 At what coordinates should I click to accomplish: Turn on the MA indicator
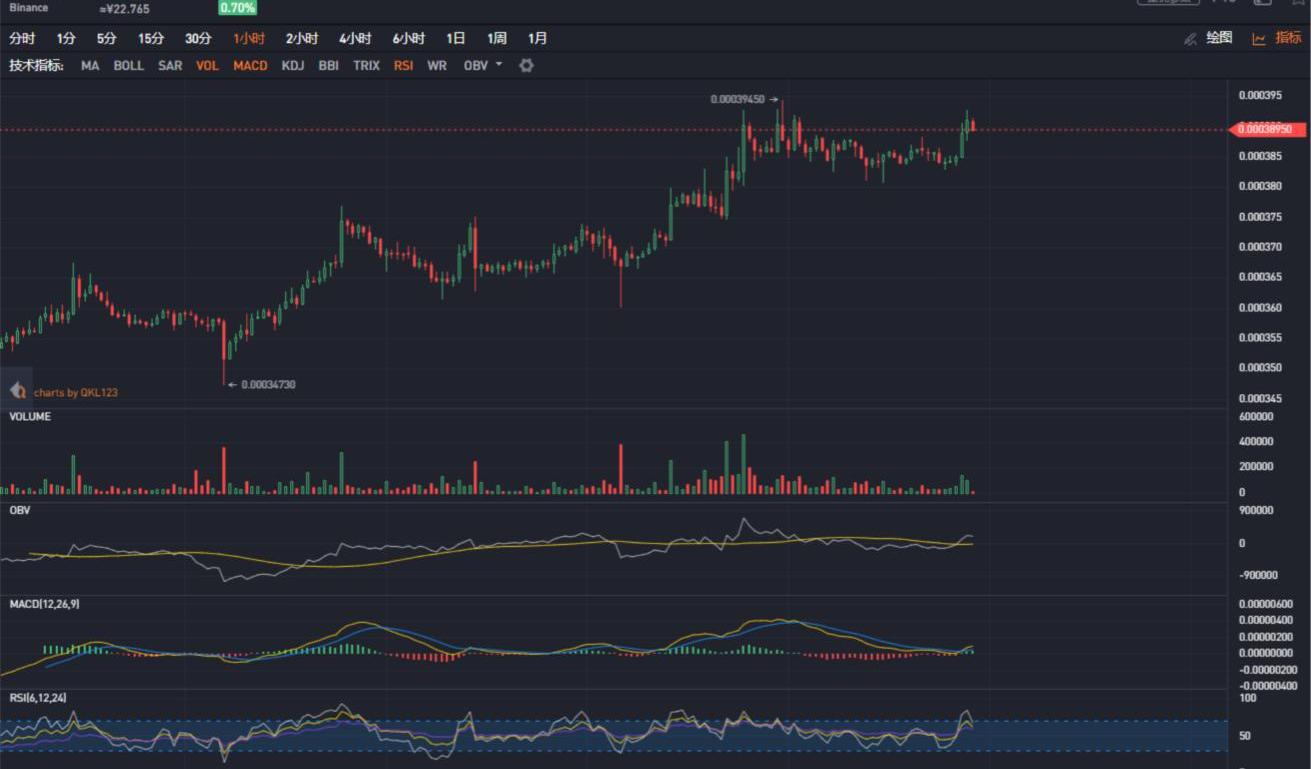[x=90, y=65]
